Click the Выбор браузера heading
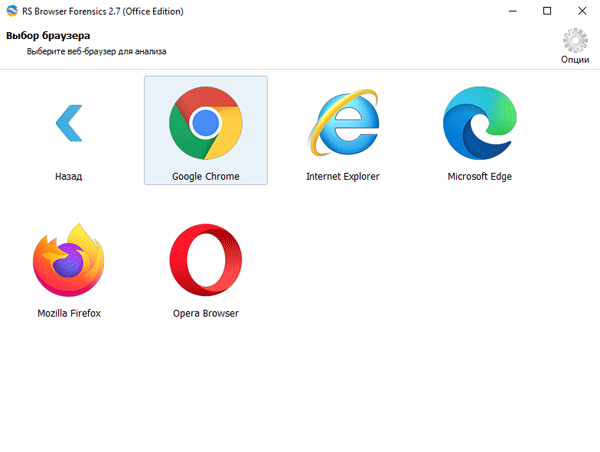 pos(48,36)
